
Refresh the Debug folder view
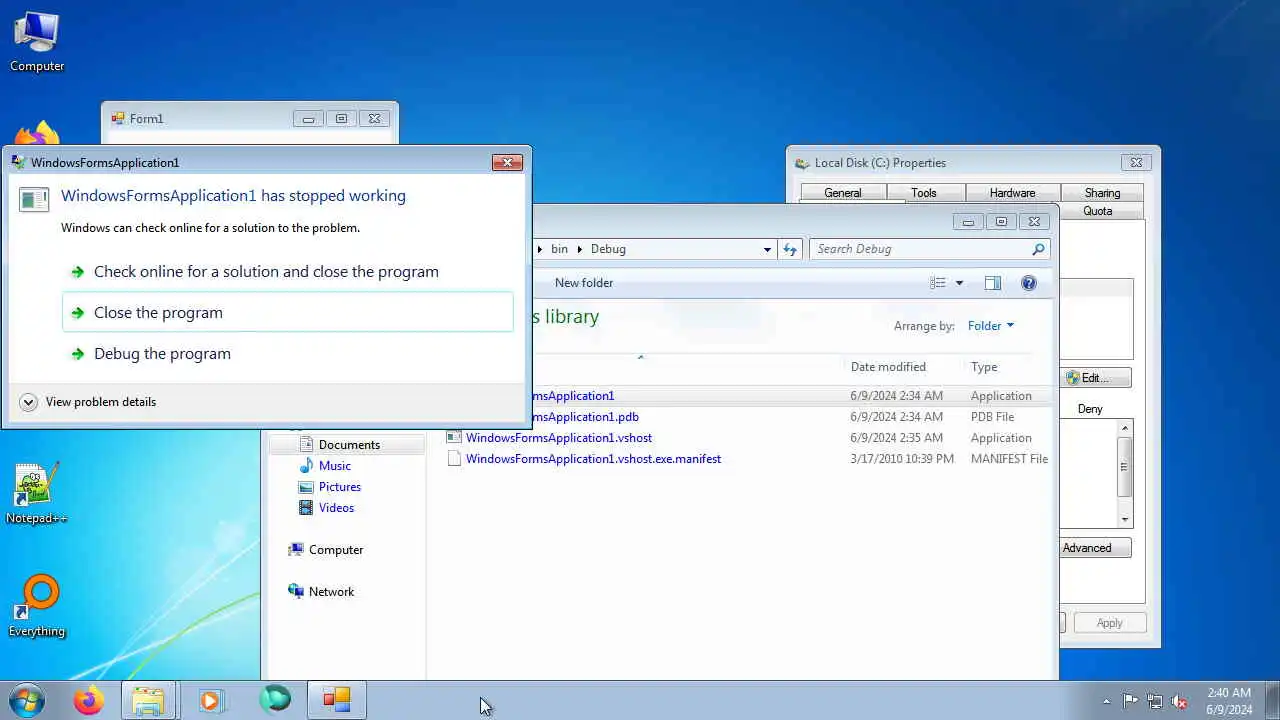point(790,249)
